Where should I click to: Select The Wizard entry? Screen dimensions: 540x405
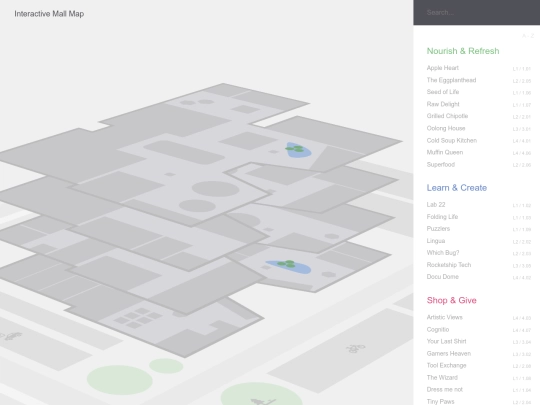point(479,377)
